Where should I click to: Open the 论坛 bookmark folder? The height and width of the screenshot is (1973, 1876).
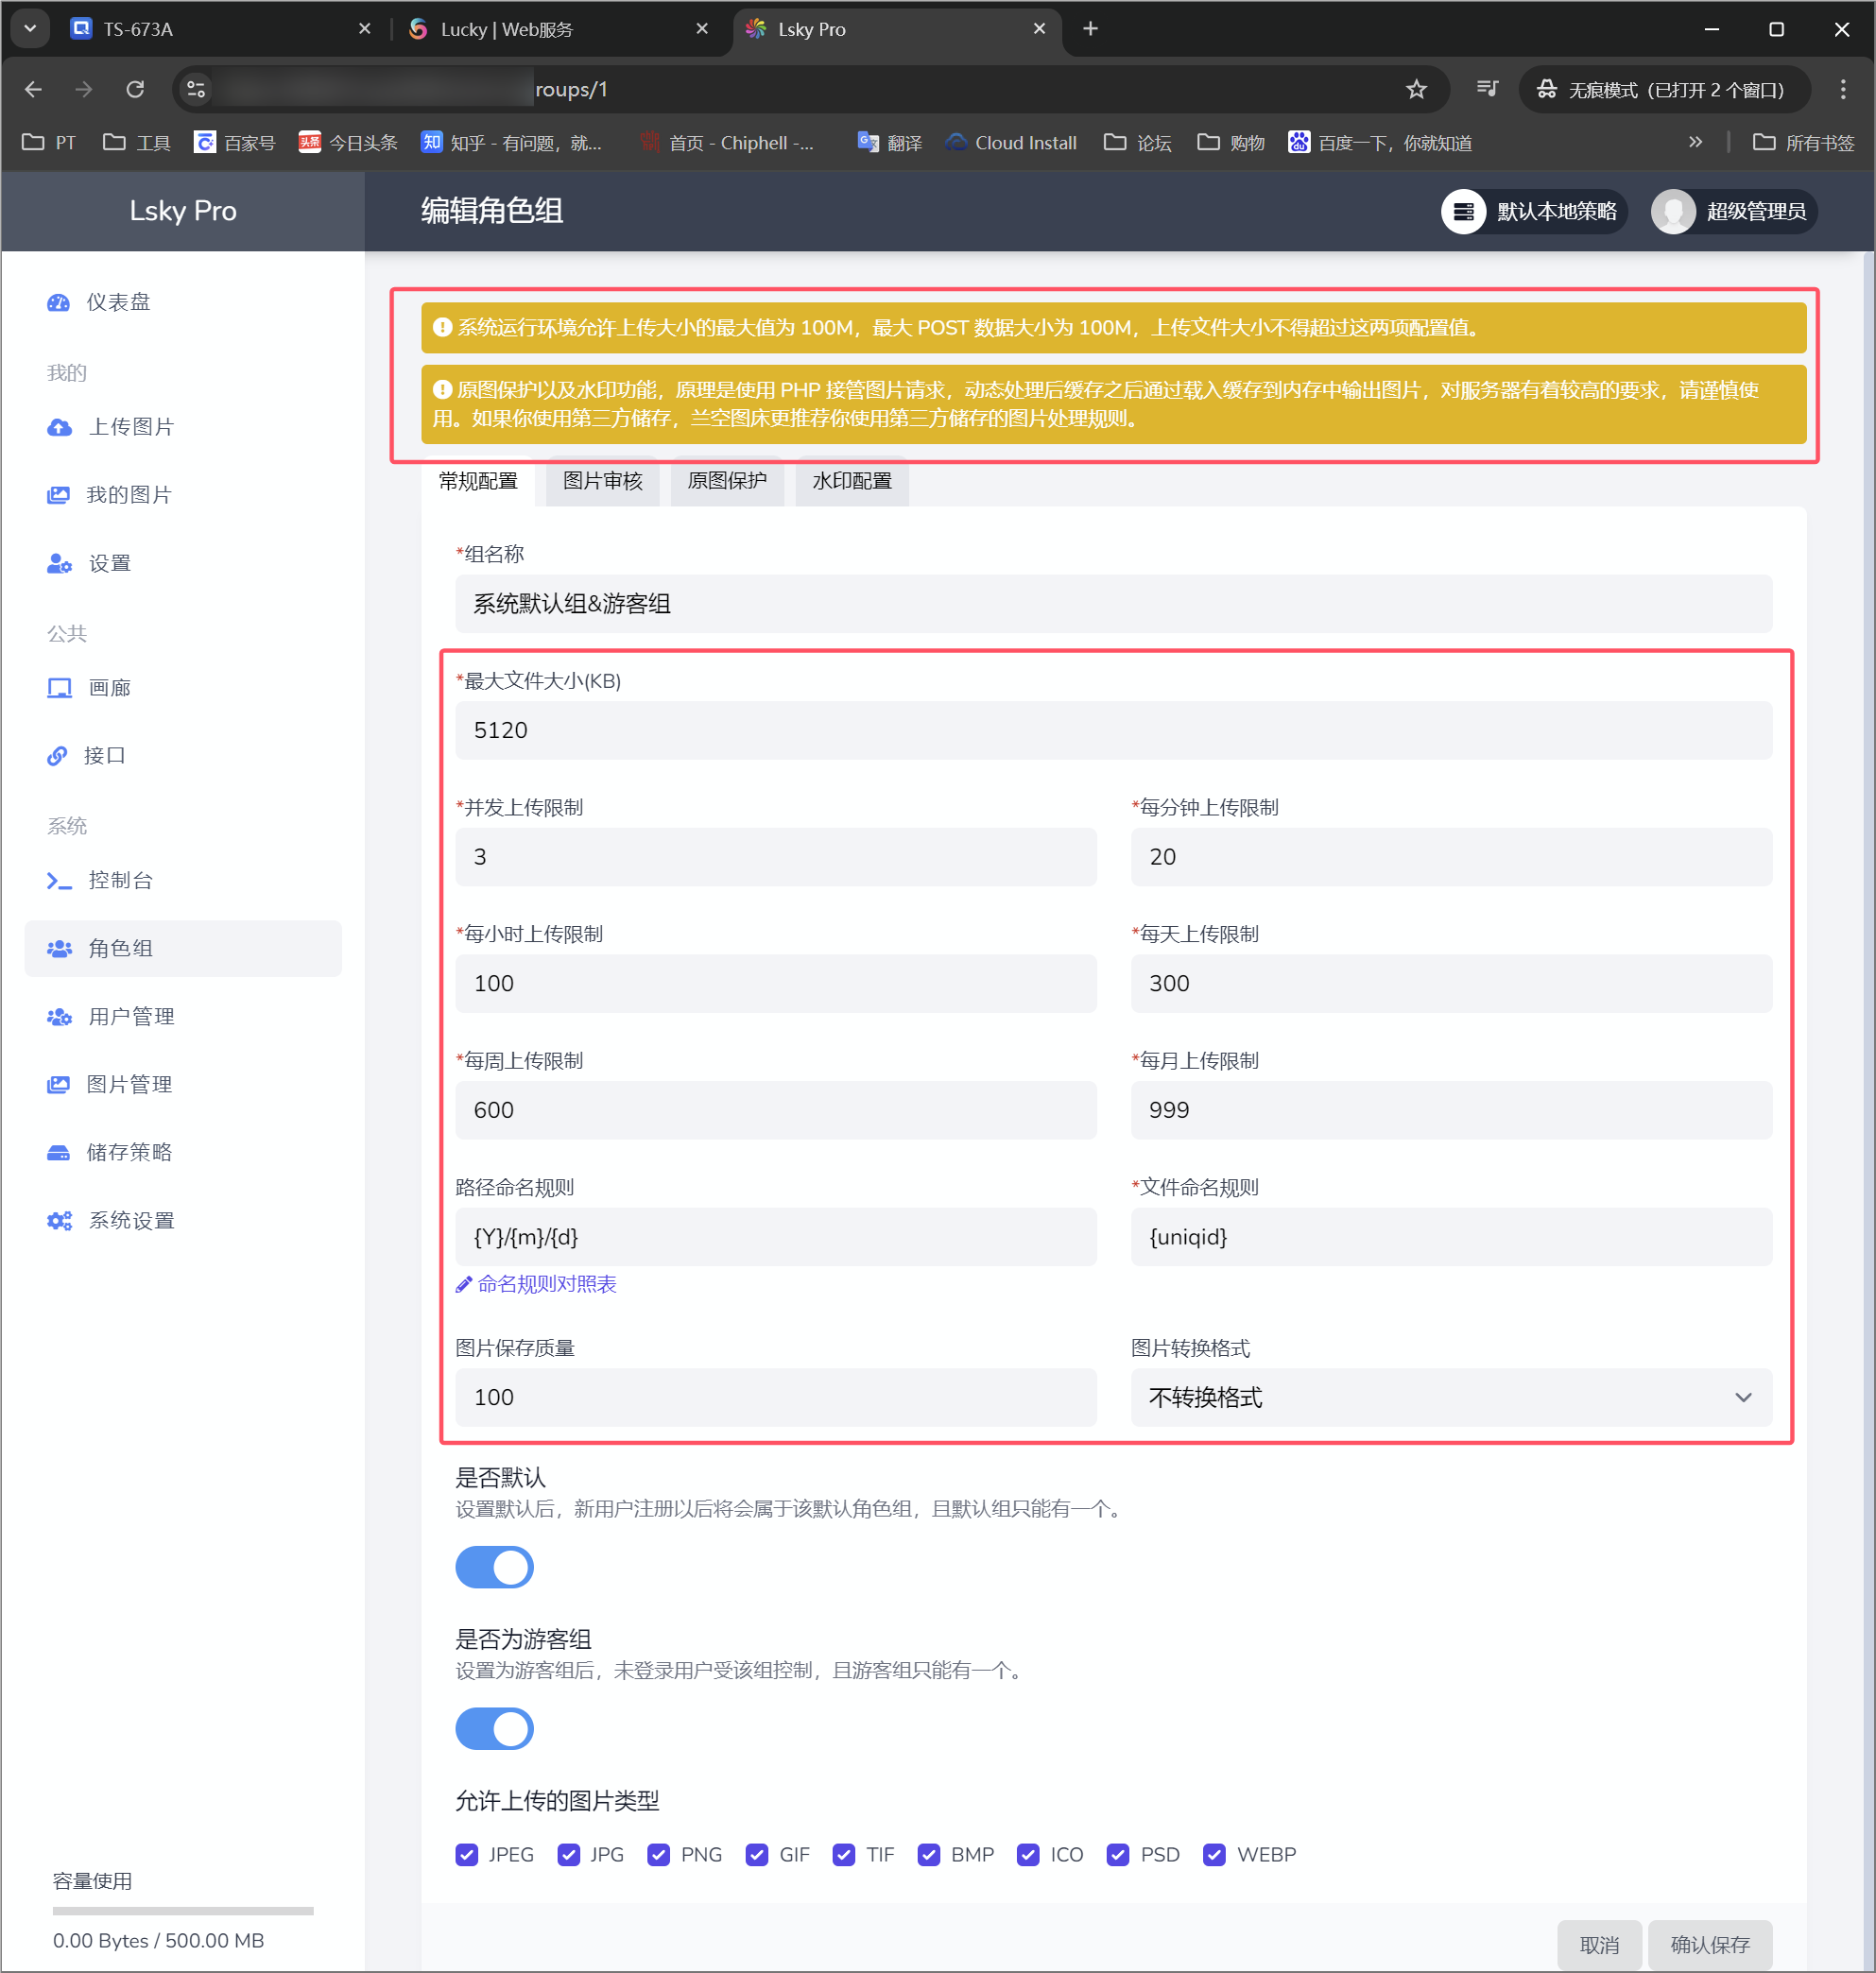1138,143
